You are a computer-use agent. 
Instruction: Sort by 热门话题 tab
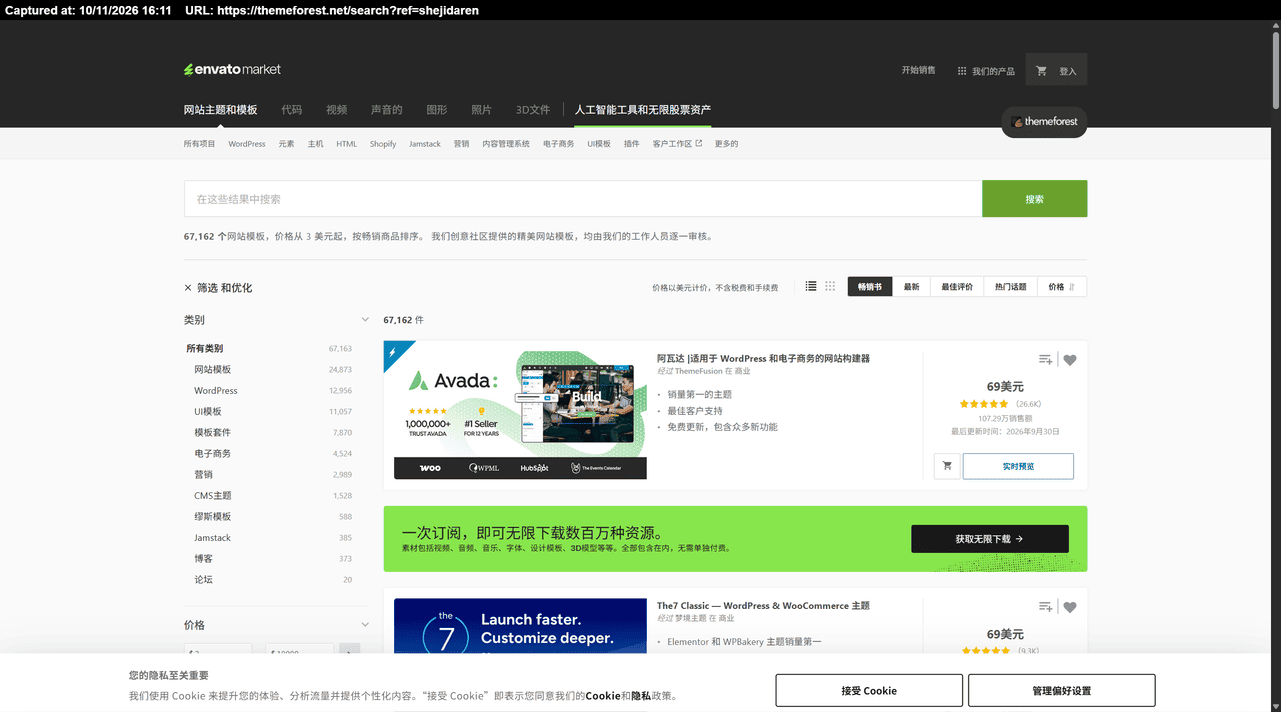pyautogui.click(x=1010, y=287)
